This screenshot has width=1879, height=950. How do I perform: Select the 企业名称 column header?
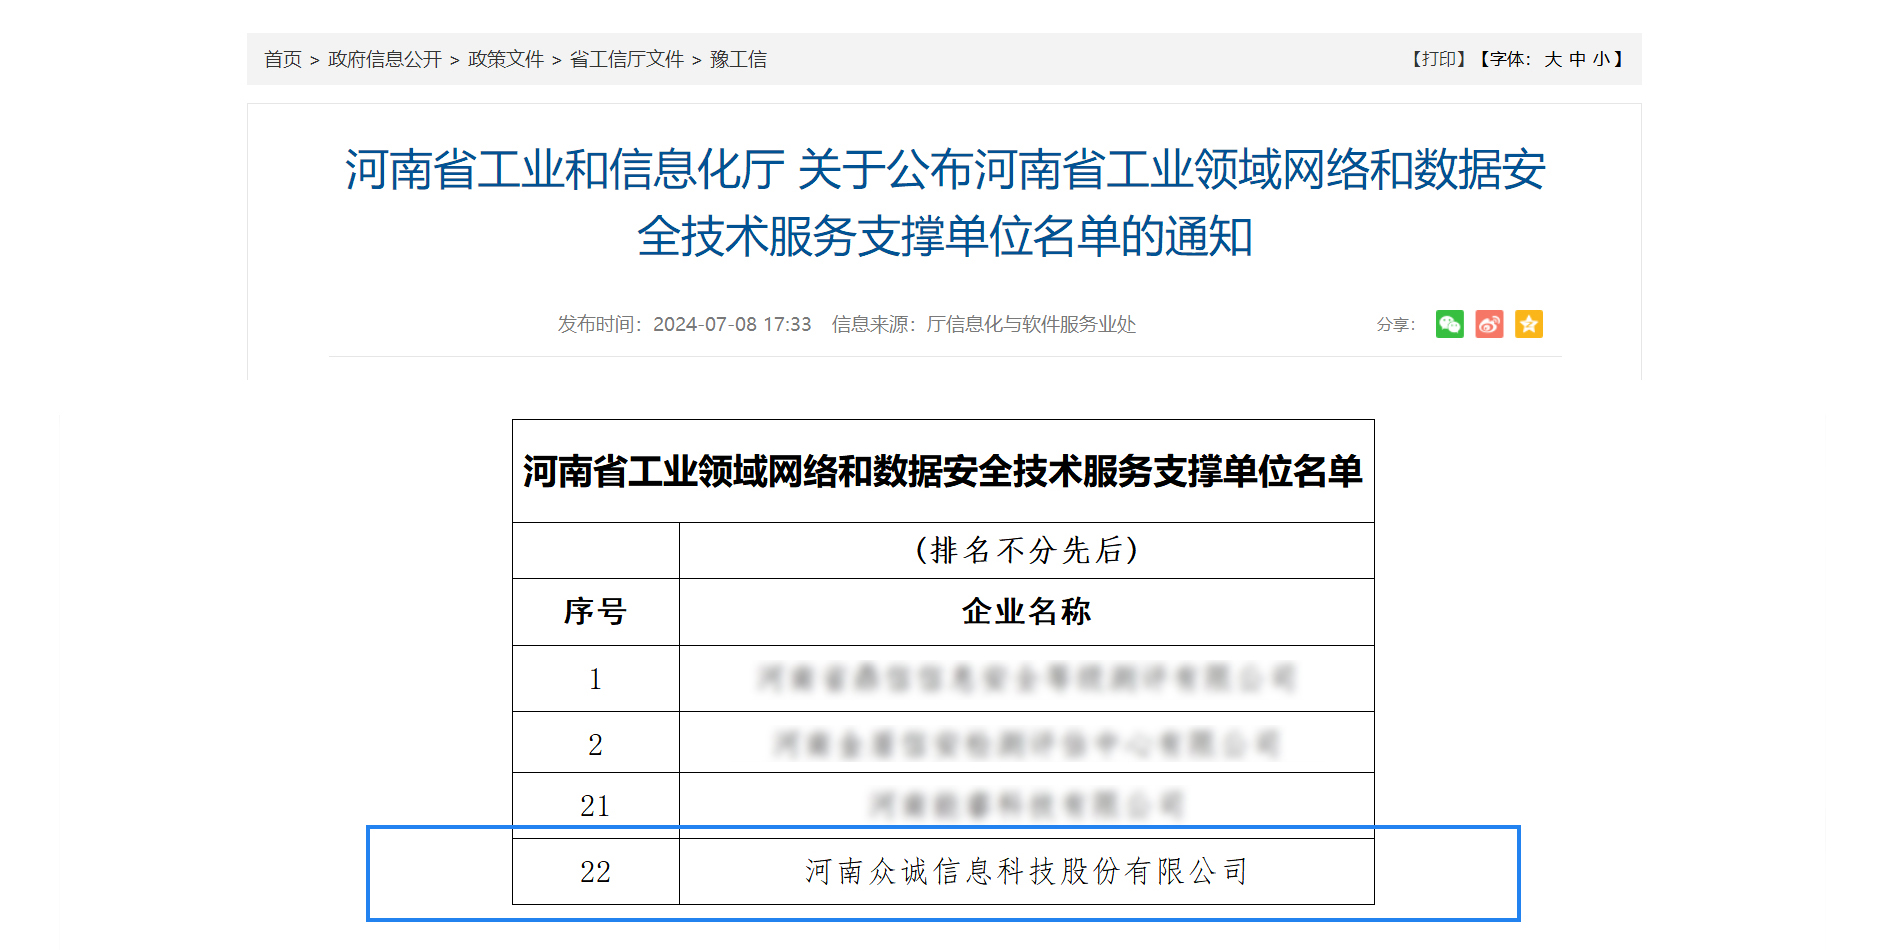coord(1026,611)
